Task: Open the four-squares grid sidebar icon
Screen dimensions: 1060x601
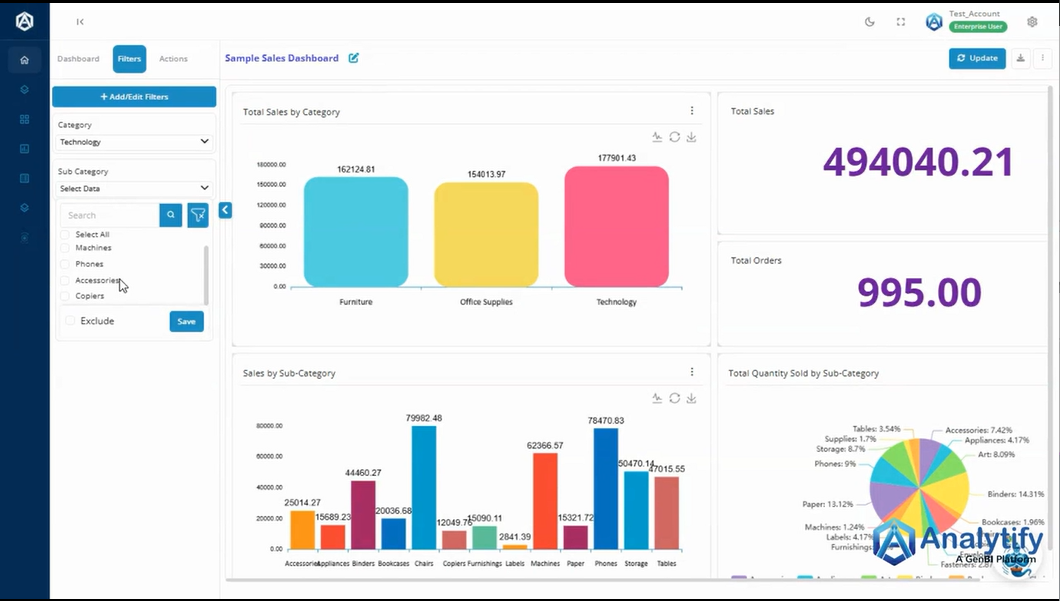Action: [24, 119]
